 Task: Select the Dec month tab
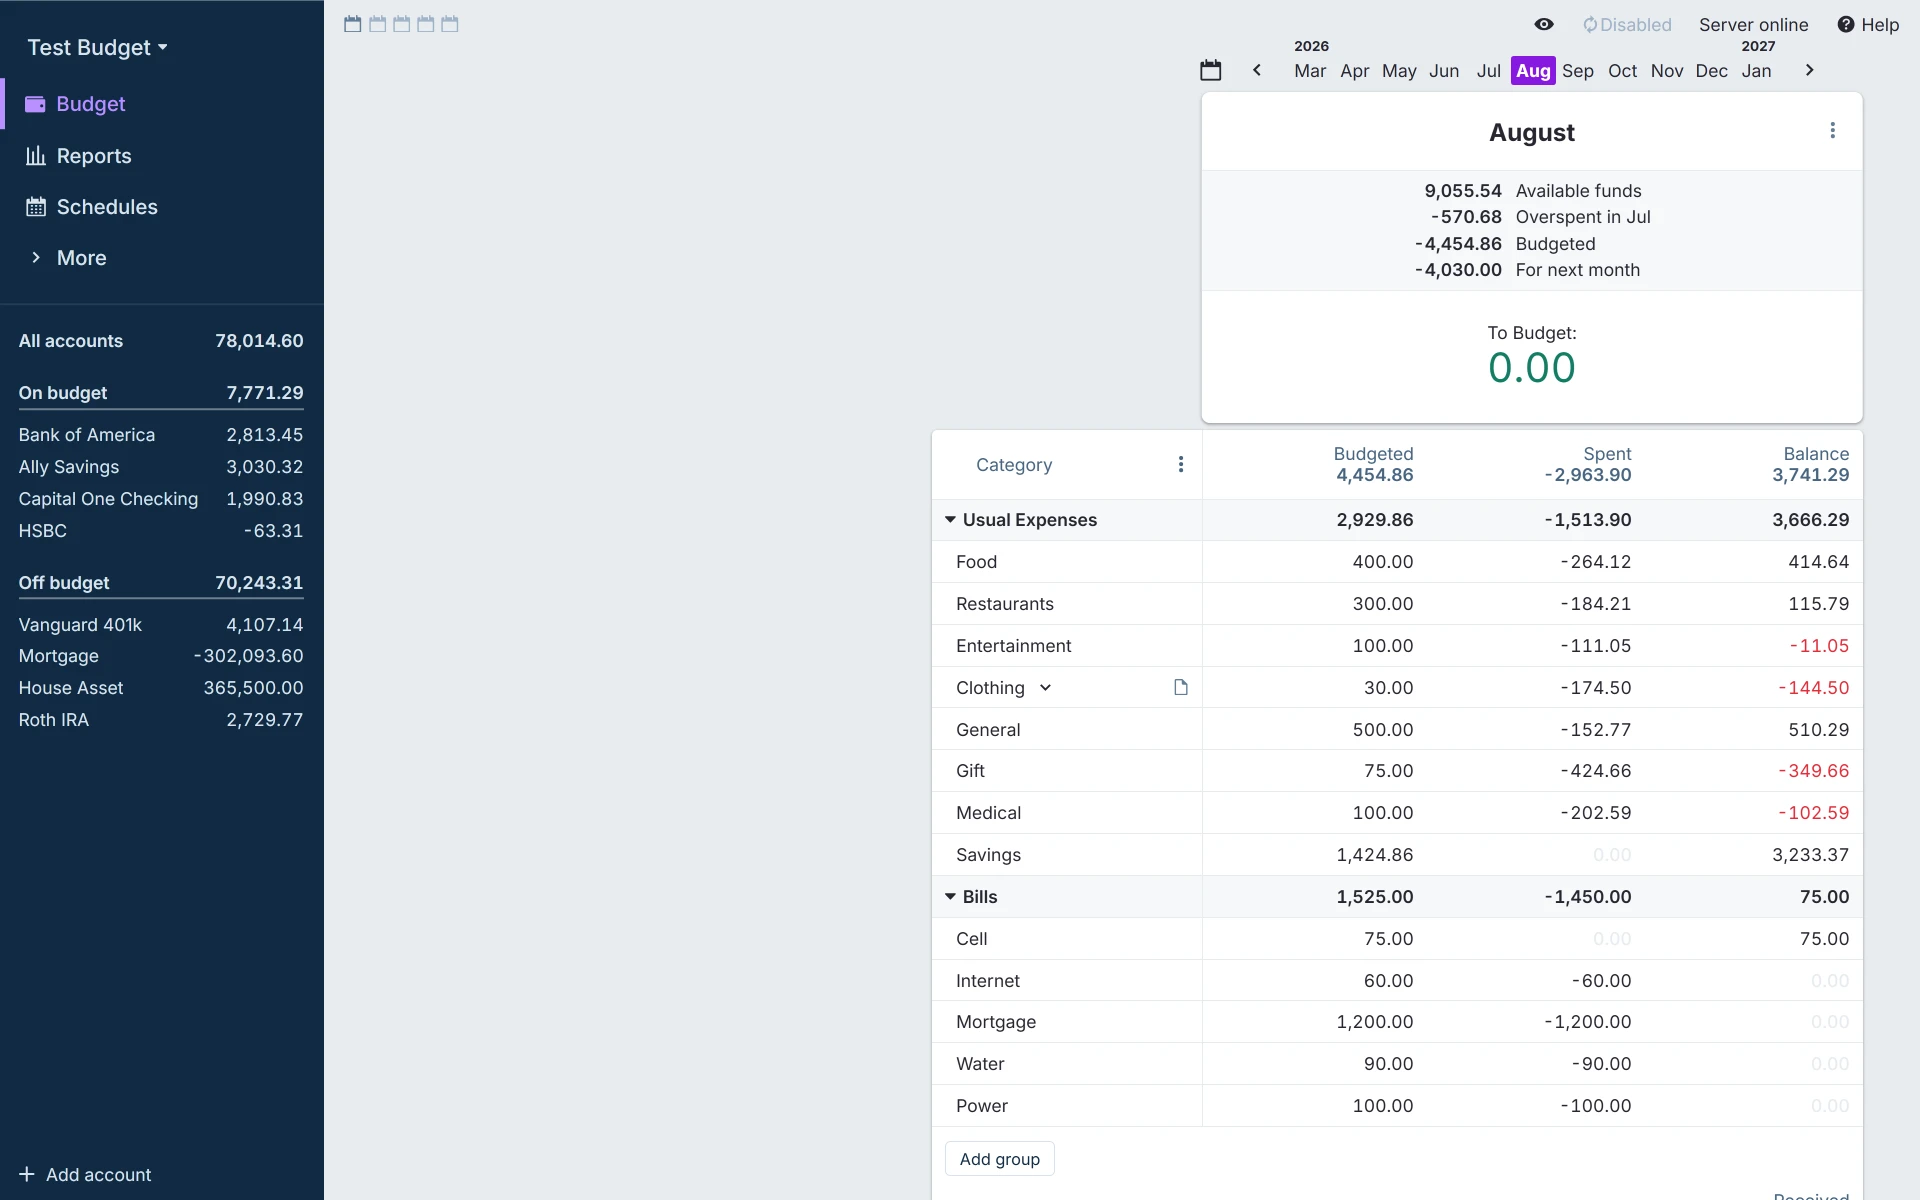[x=1712, y=71]
